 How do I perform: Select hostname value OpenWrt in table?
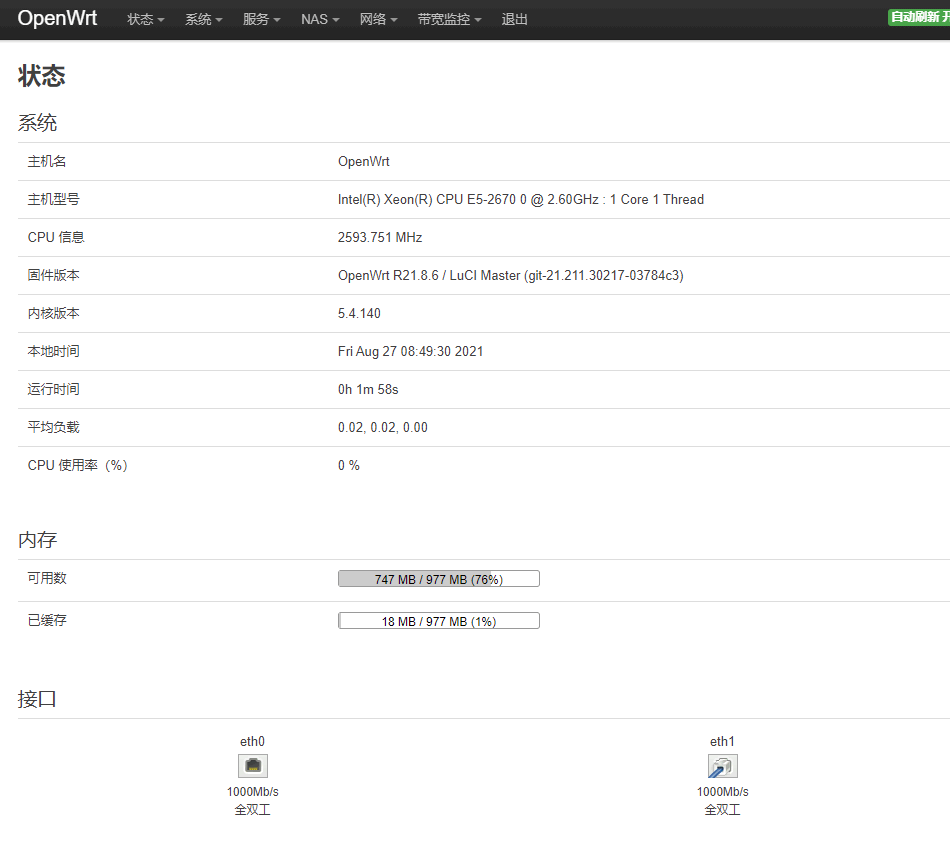coord(364,162)
